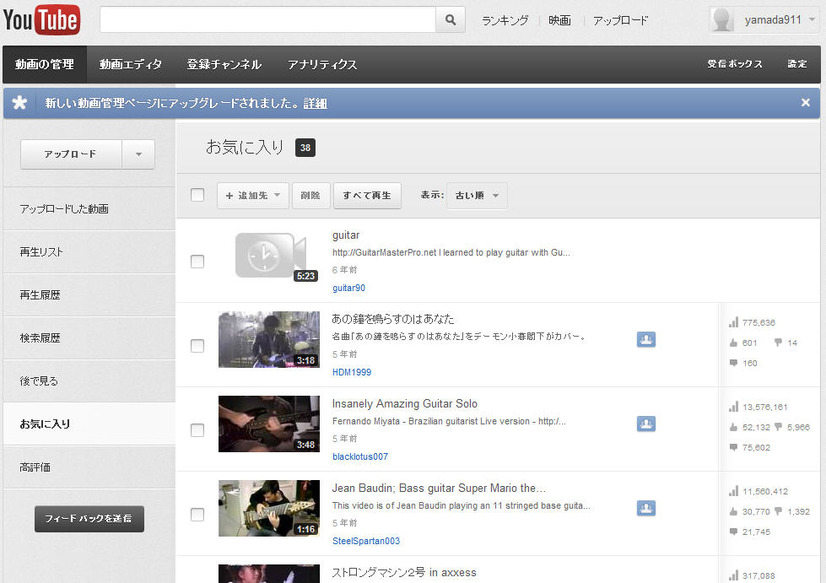
Task: Check the box for あの鐘を鳴らすのはあなた
Action: coord(197,345)
